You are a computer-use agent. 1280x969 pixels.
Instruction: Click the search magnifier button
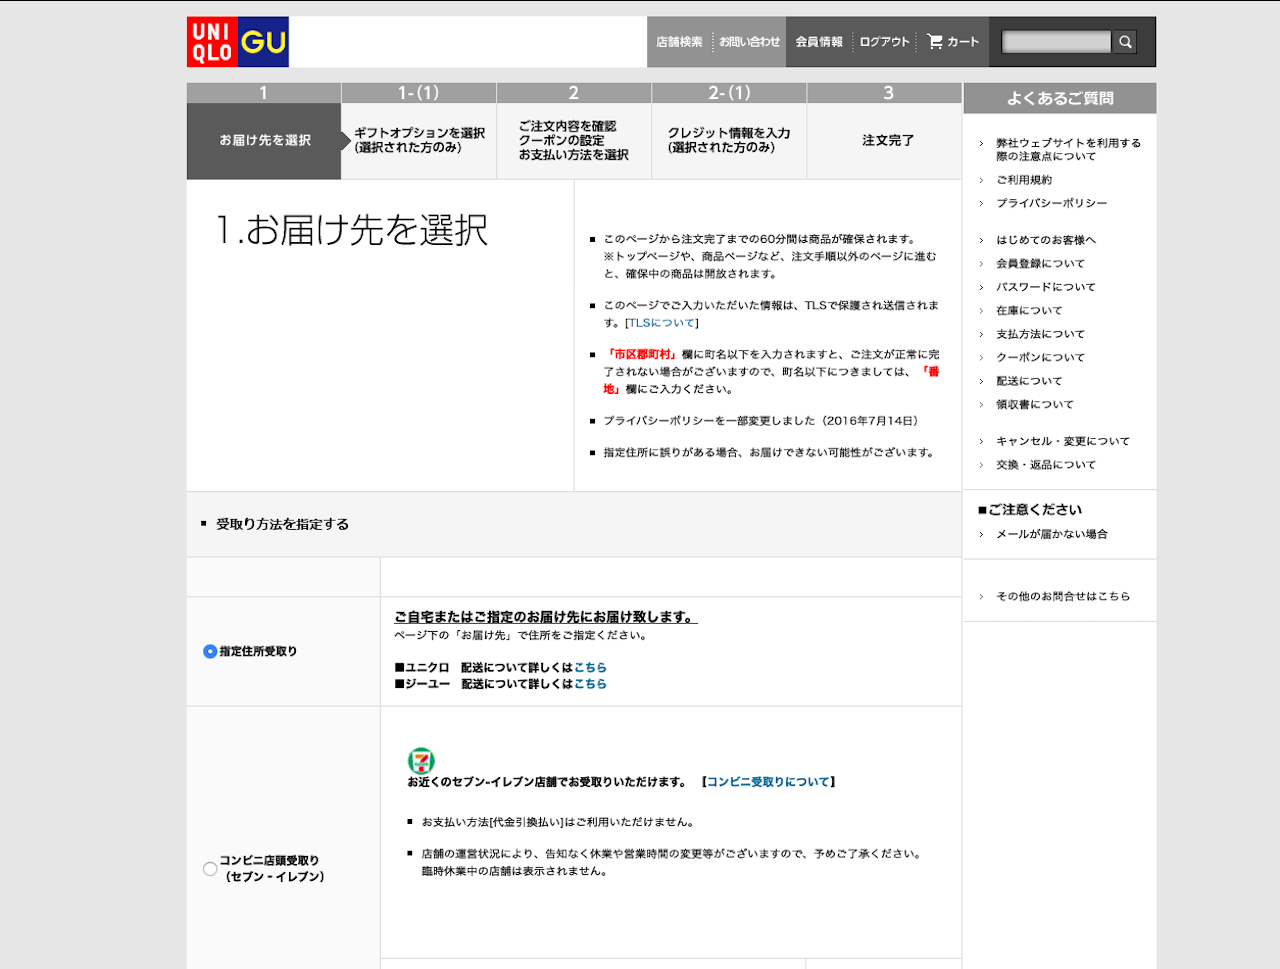point(1125,42)
